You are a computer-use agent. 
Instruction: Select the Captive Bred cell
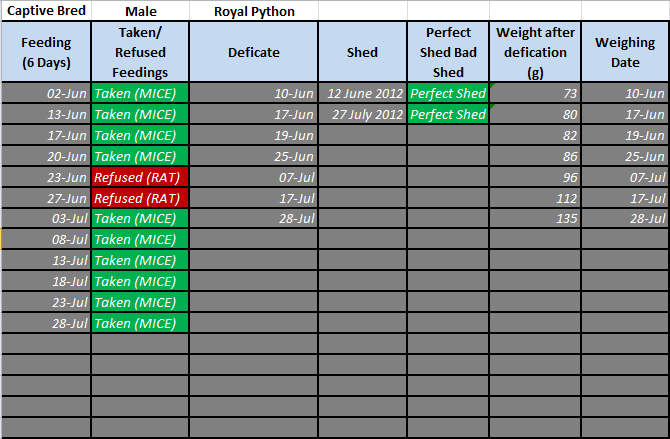(46, 11)
